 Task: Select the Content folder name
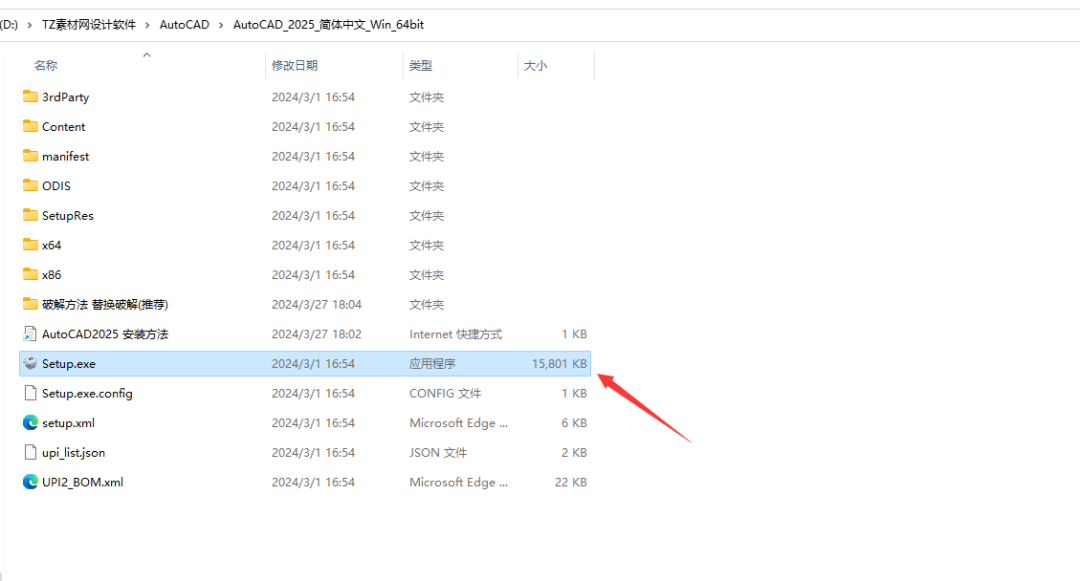pos(63,127)
